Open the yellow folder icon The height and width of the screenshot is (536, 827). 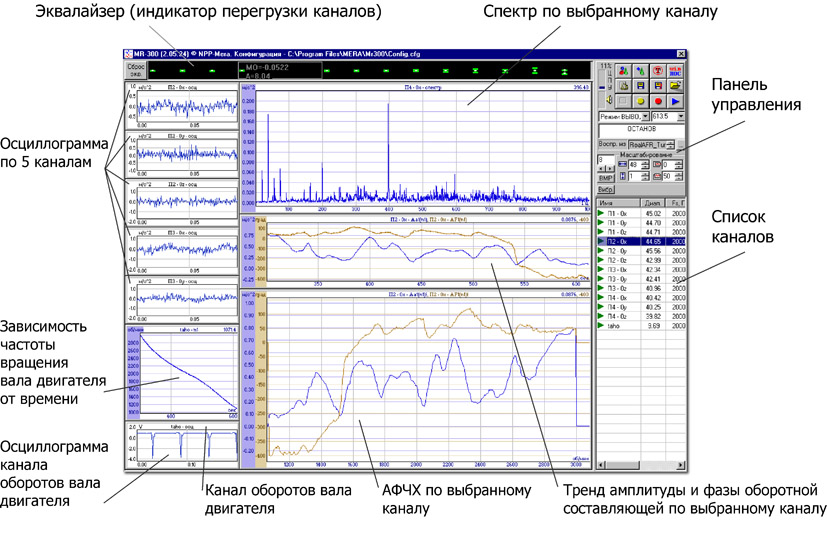[x=677, y=86]
